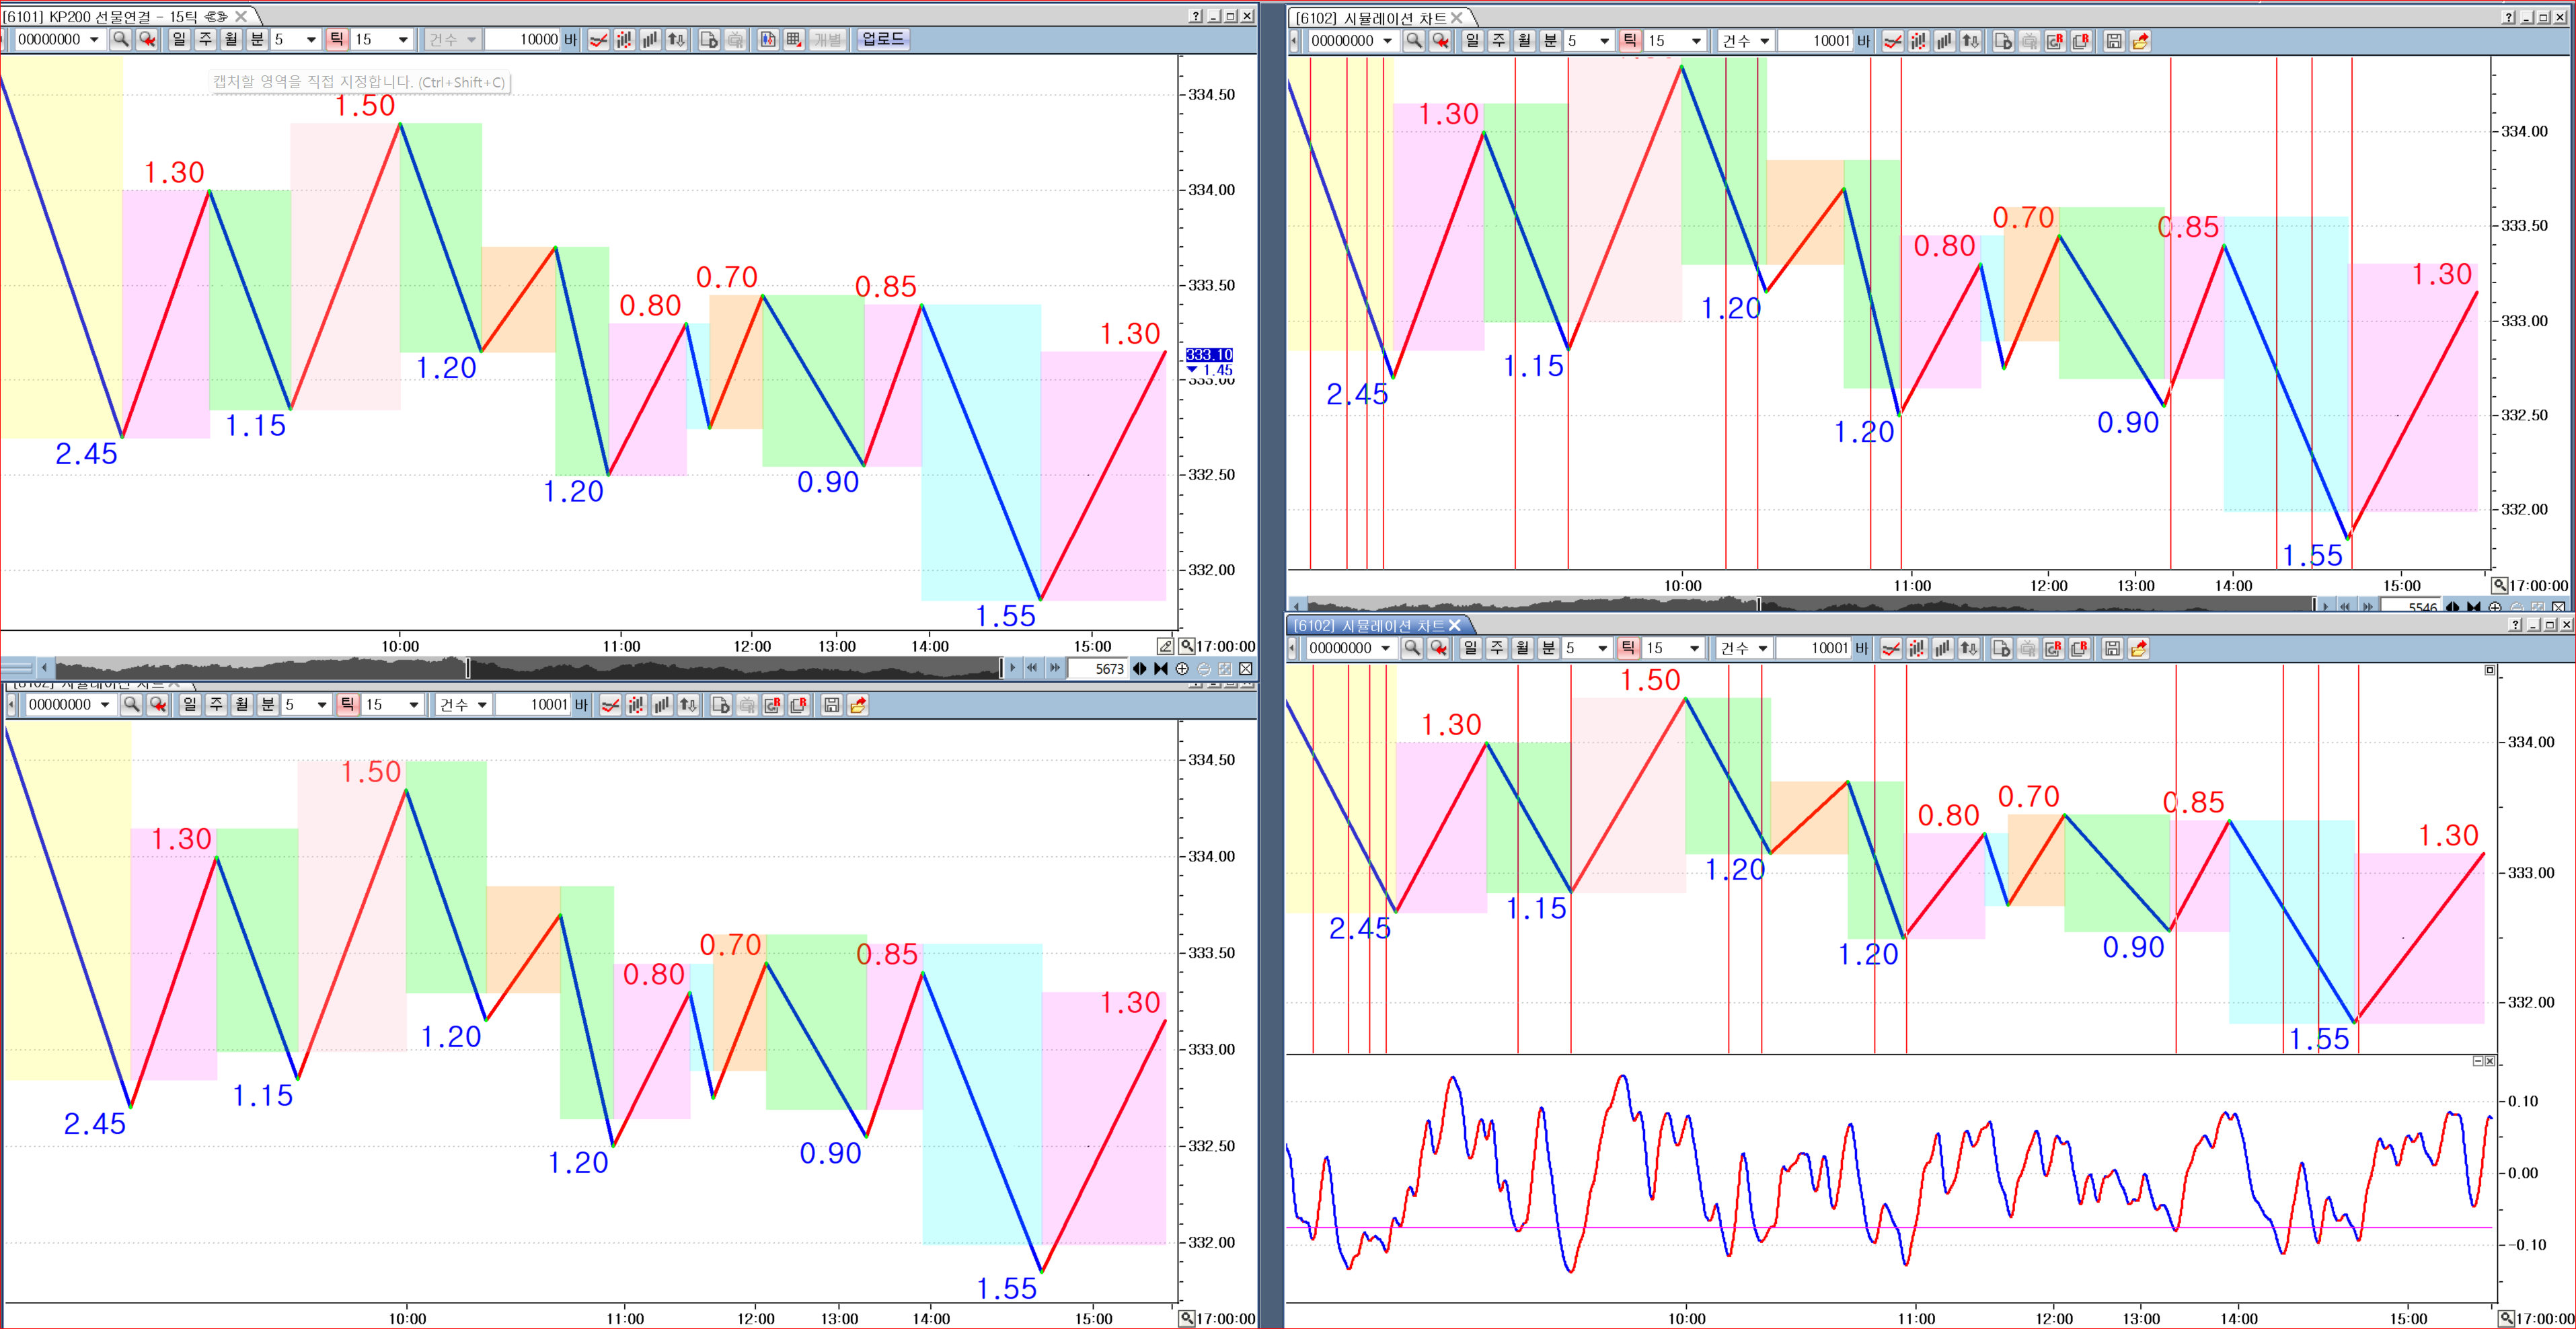
Task: Click the timeline scrollbar handle under KP200 chart
Action: 468,668
